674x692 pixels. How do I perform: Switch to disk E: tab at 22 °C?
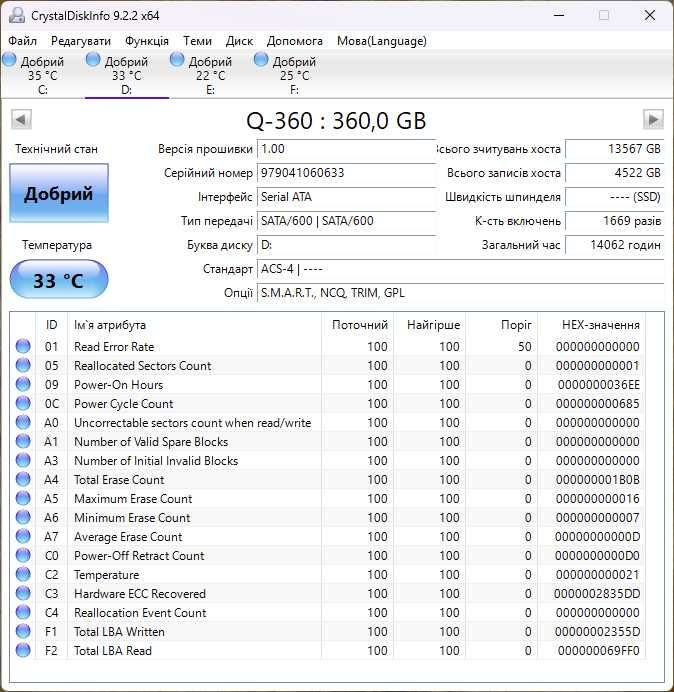(x=211, y=75)
